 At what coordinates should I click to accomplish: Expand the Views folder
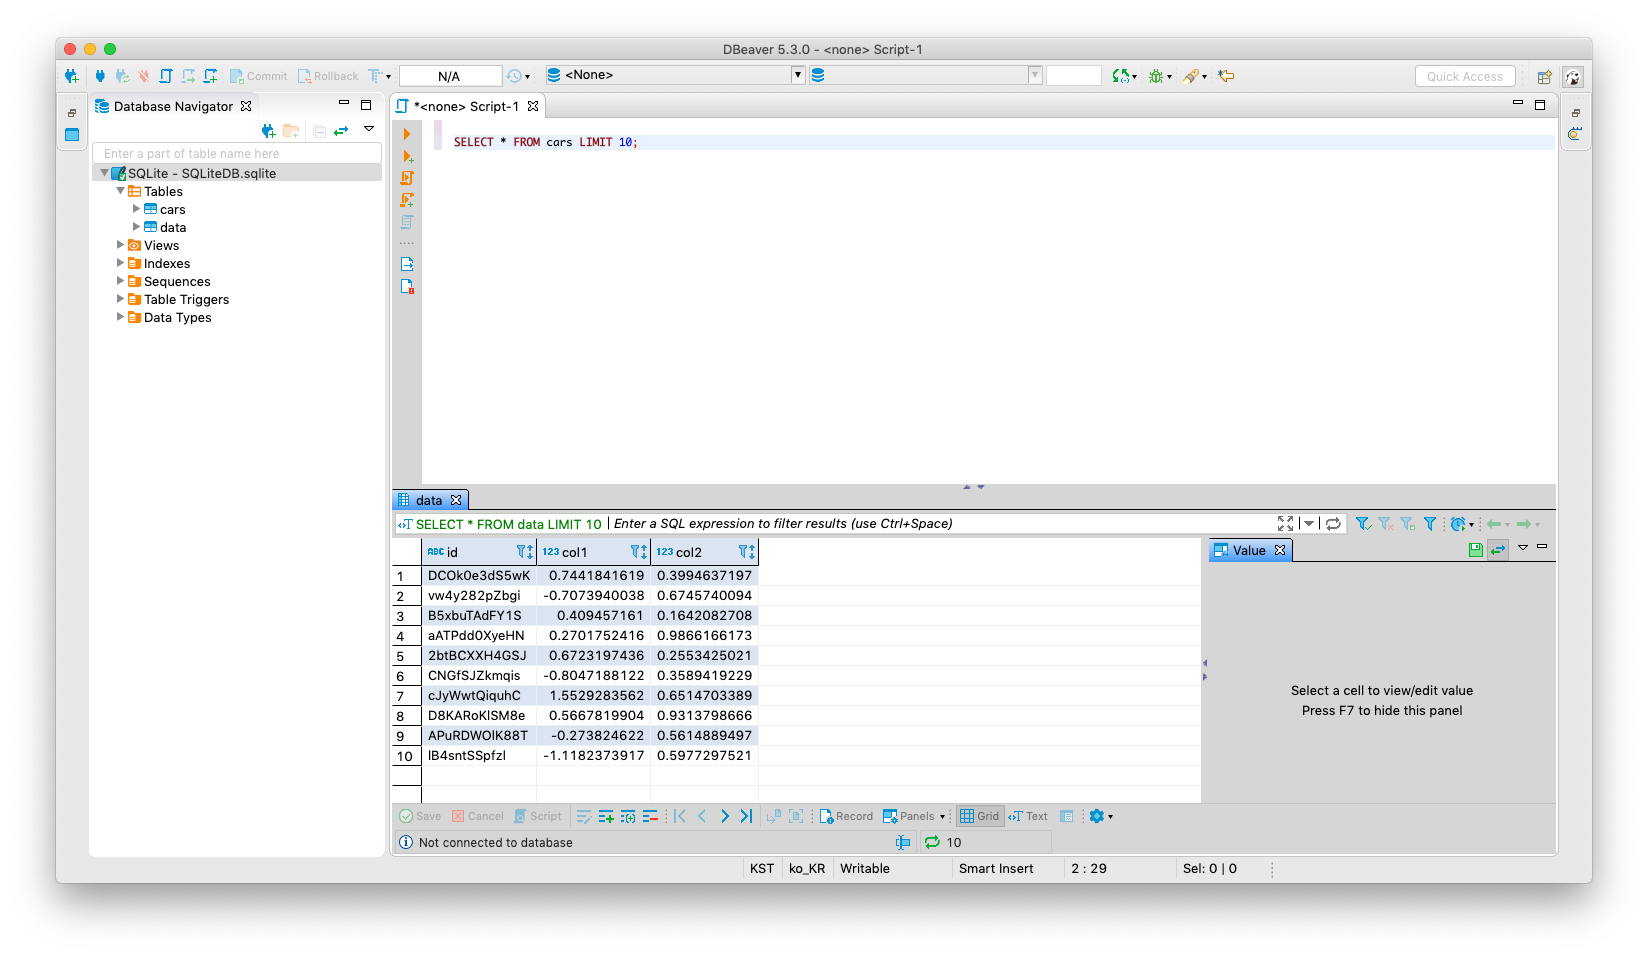tap(120, 245)
